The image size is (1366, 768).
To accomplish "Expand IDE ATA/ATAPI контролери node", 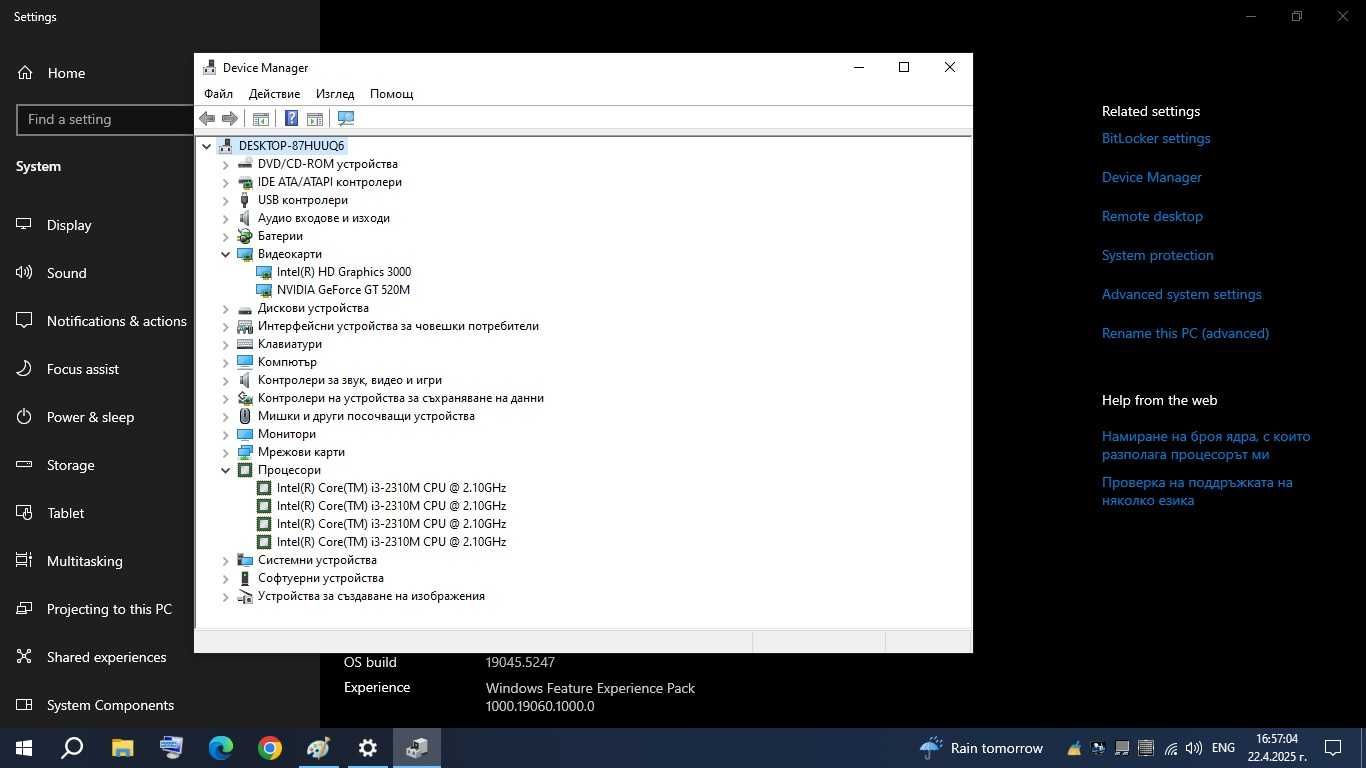I will click(226, 182).
